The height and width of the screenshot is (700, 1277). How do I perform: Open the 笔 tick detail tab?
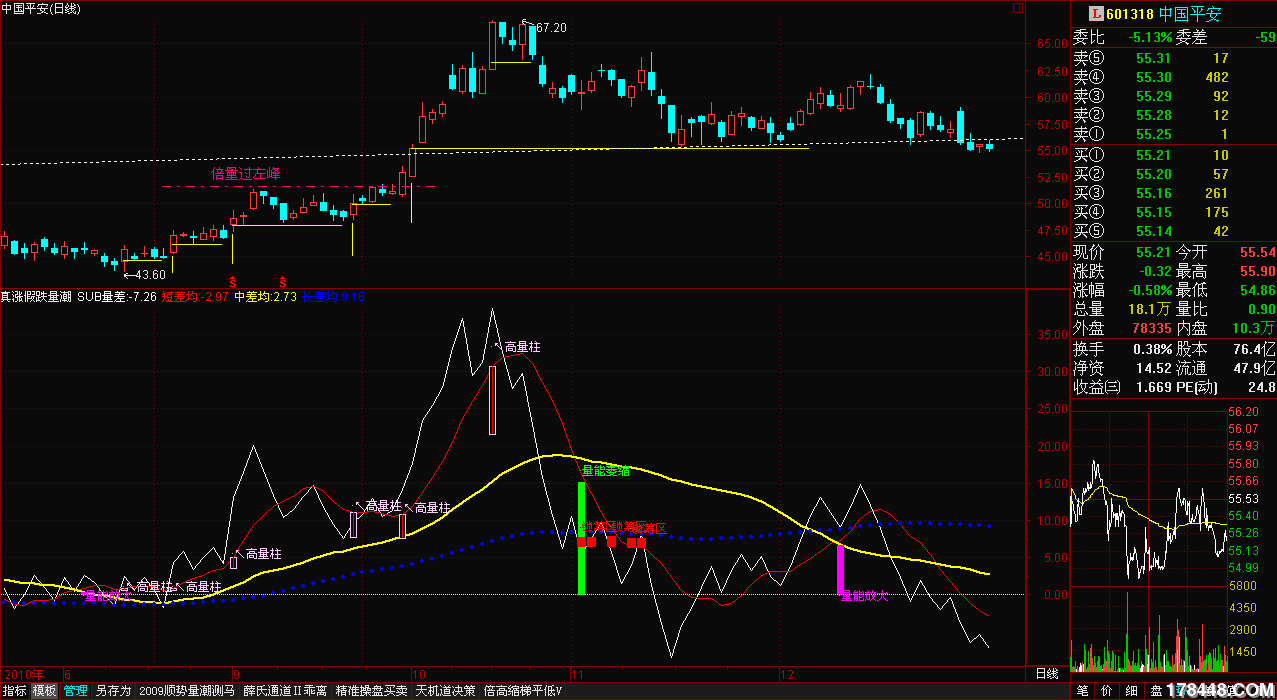coord(1082,690)
